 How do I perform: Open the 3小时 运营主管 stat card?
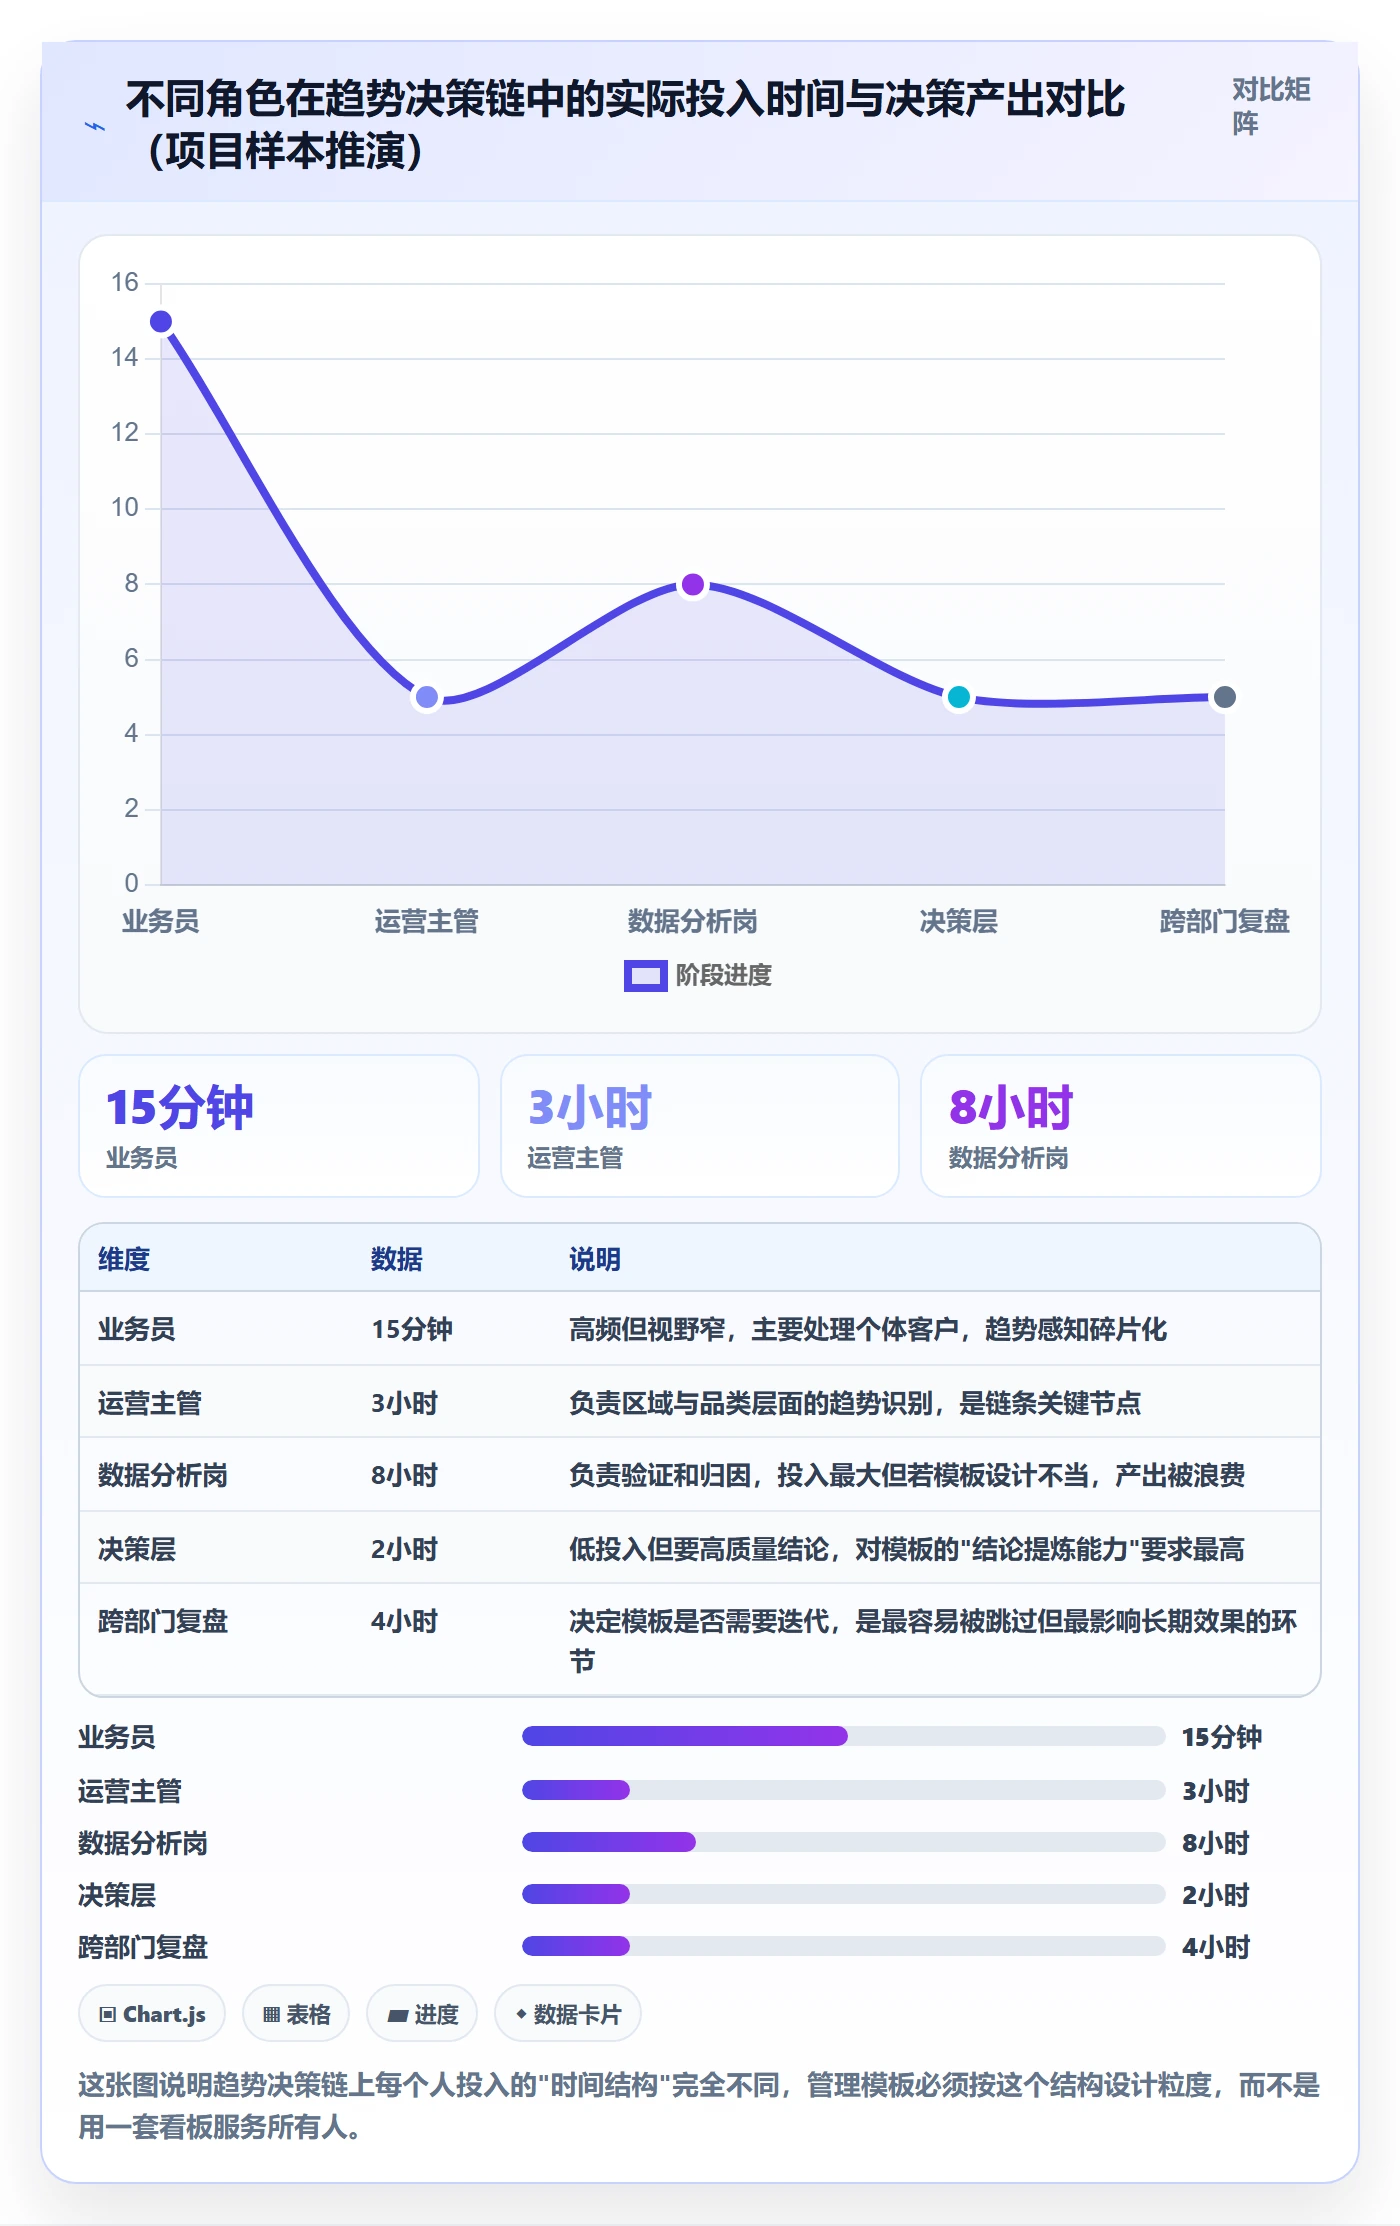tap(700, 1126)
